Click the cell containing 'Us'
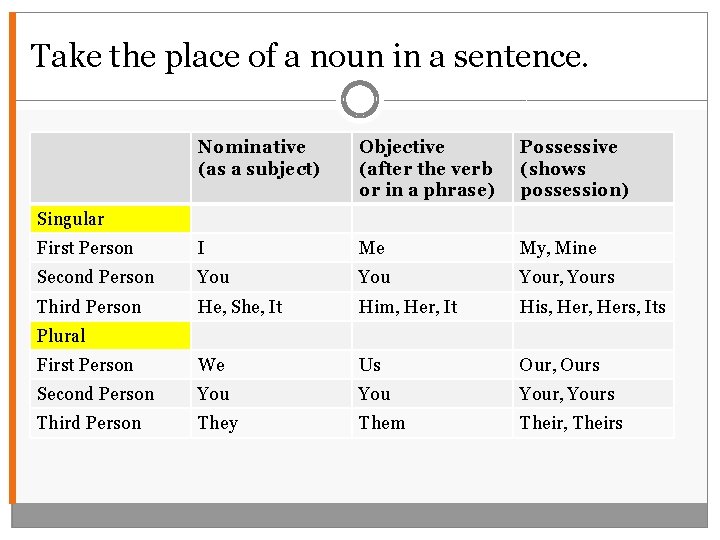This screenshot has height=540, width=720. (x=433, y=365)
